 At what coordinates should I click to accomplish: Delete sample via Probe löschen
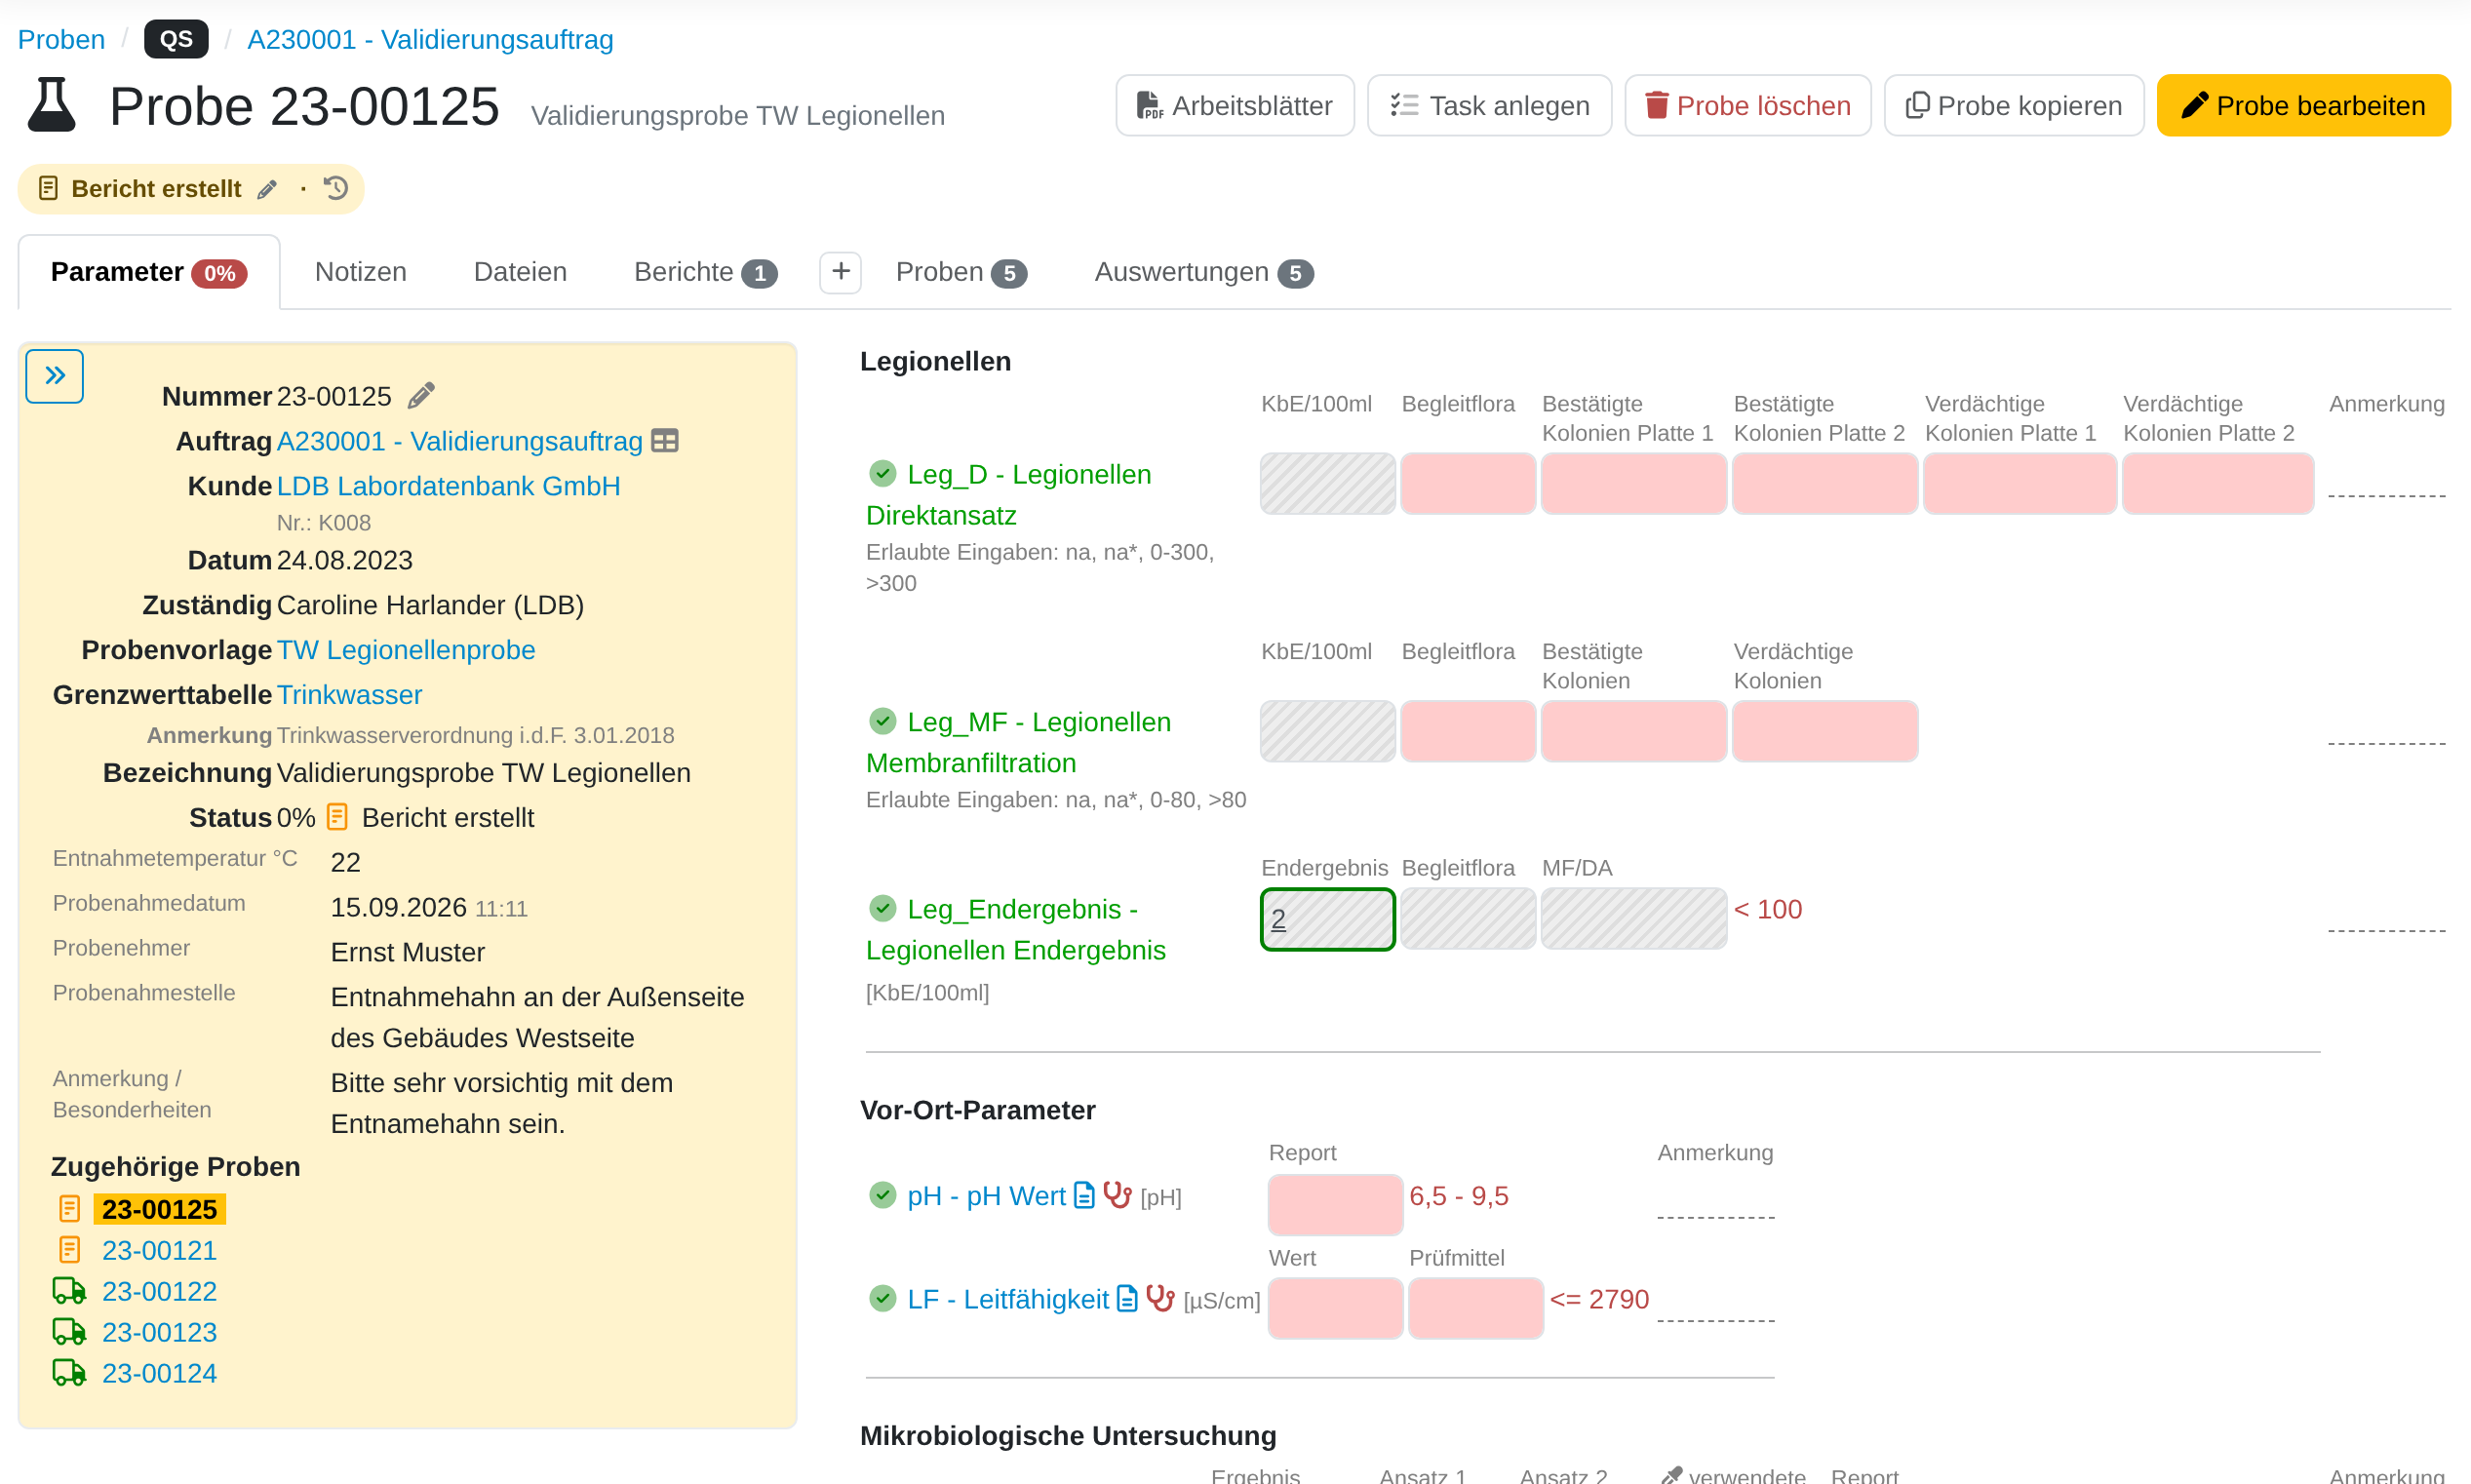coord(1748,105)
